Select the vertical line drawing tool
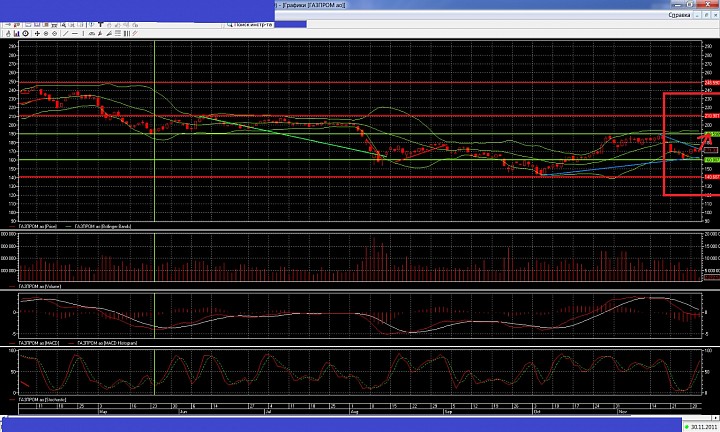 pos(83,34)
